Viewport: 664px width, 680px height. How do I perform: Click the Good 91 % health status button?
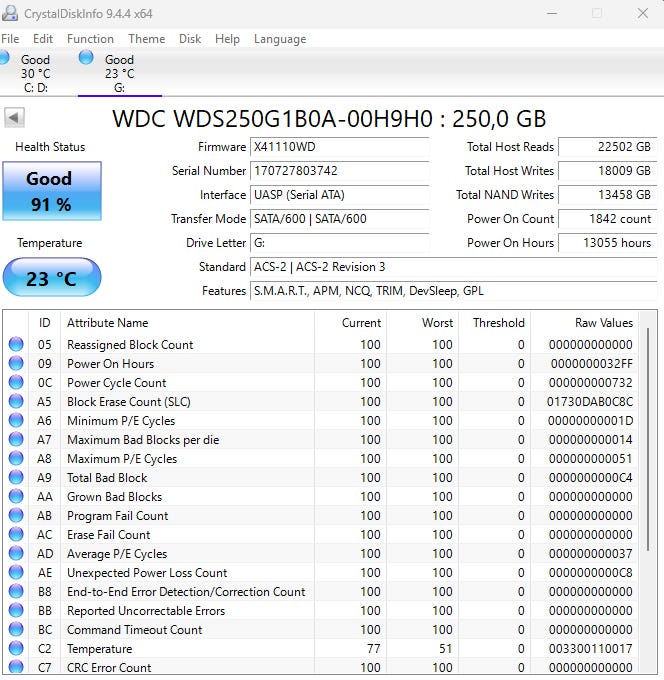click(x=49, y=192)
